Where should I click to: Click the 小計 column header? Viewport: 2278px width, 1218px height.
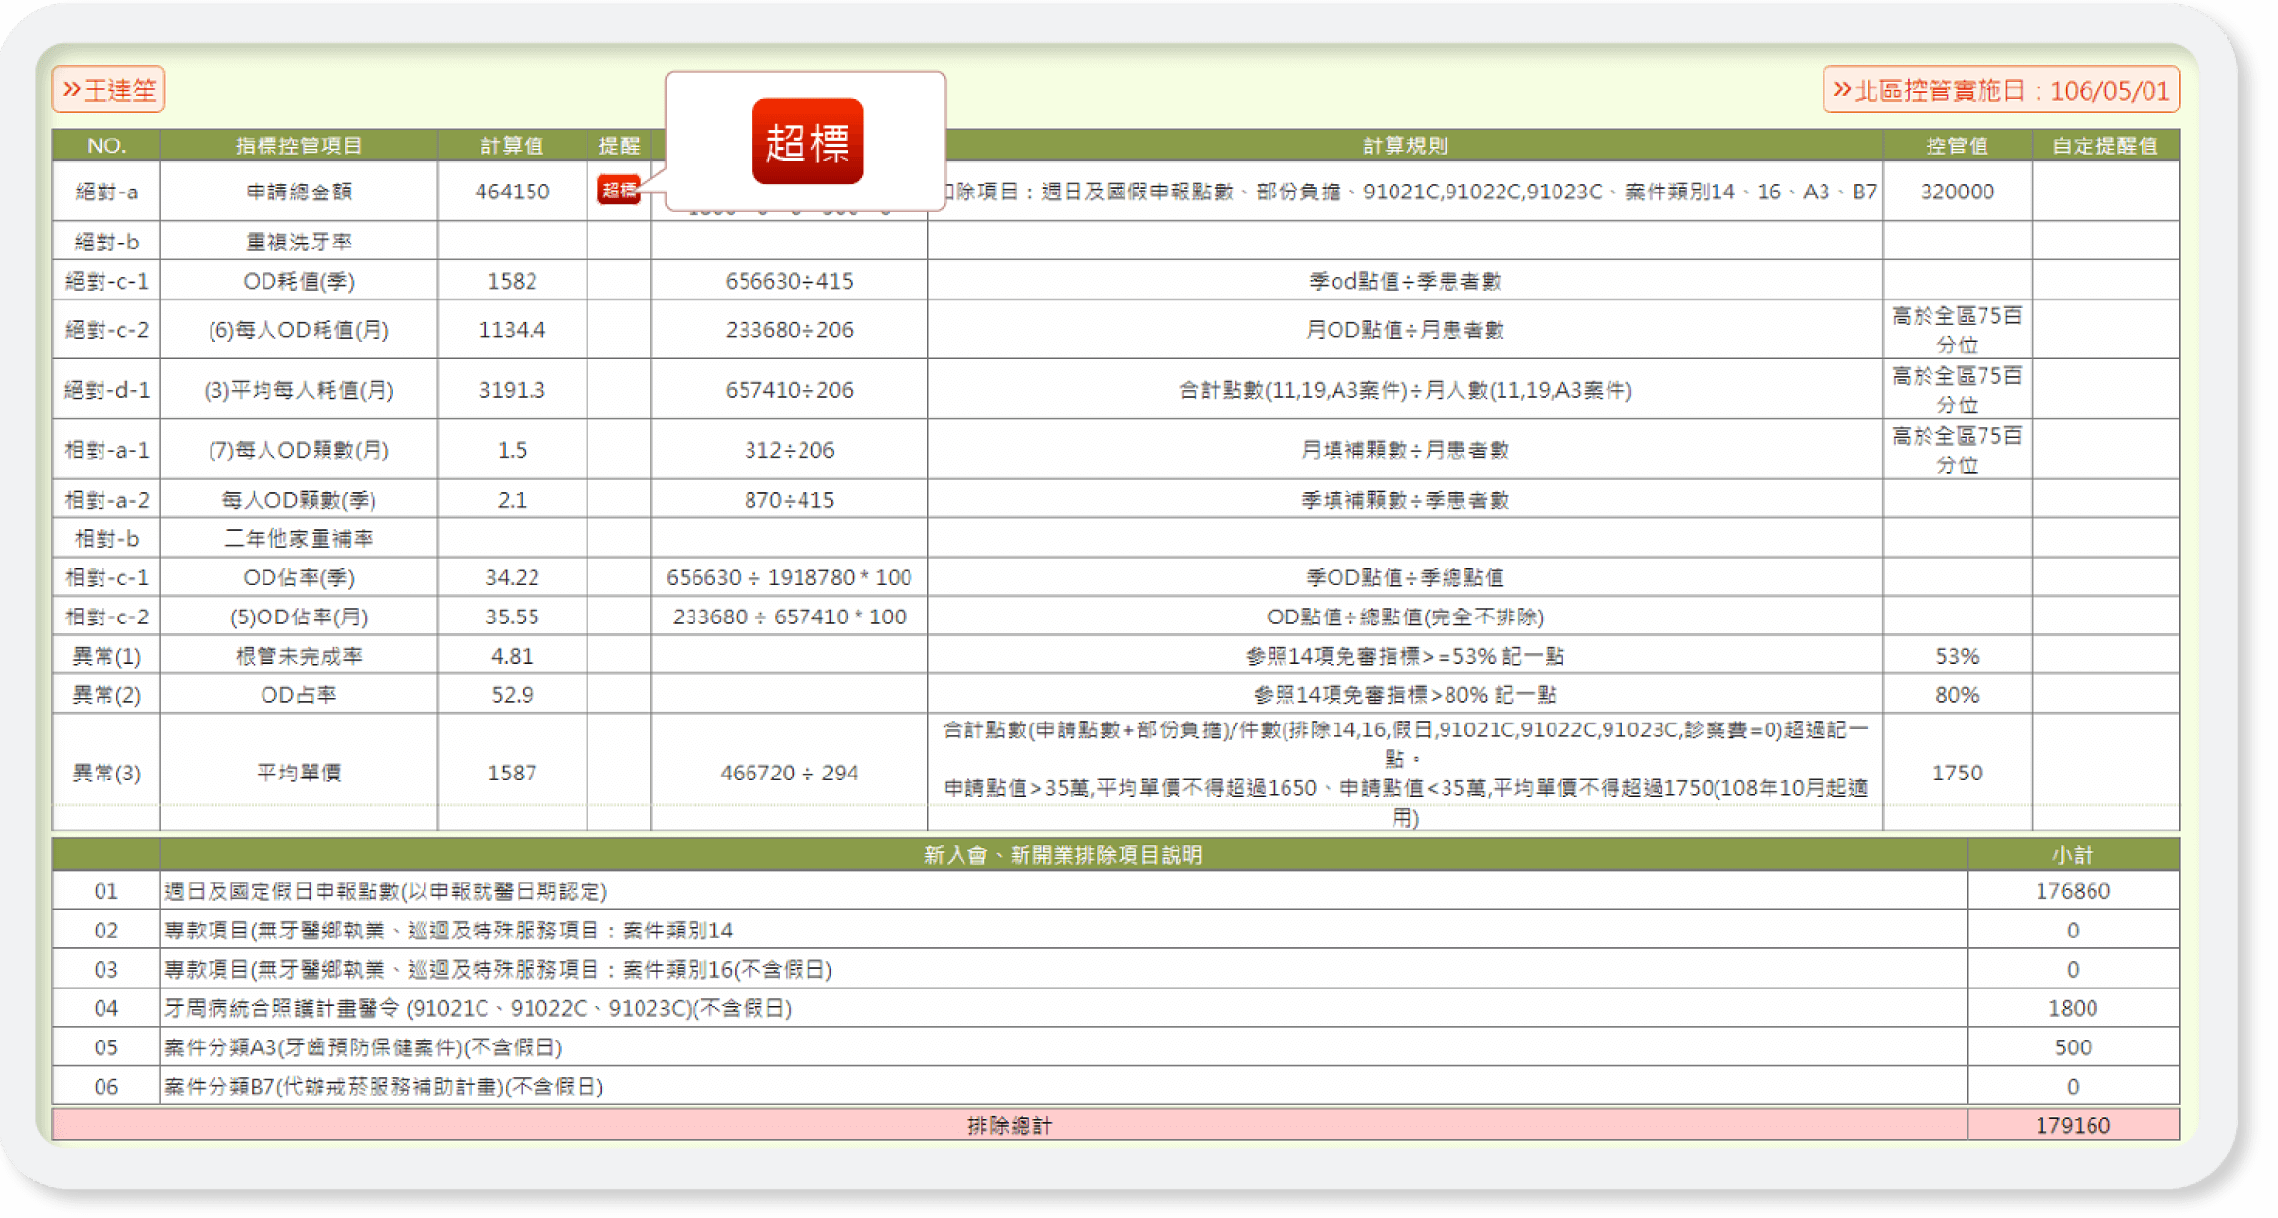2072,855
